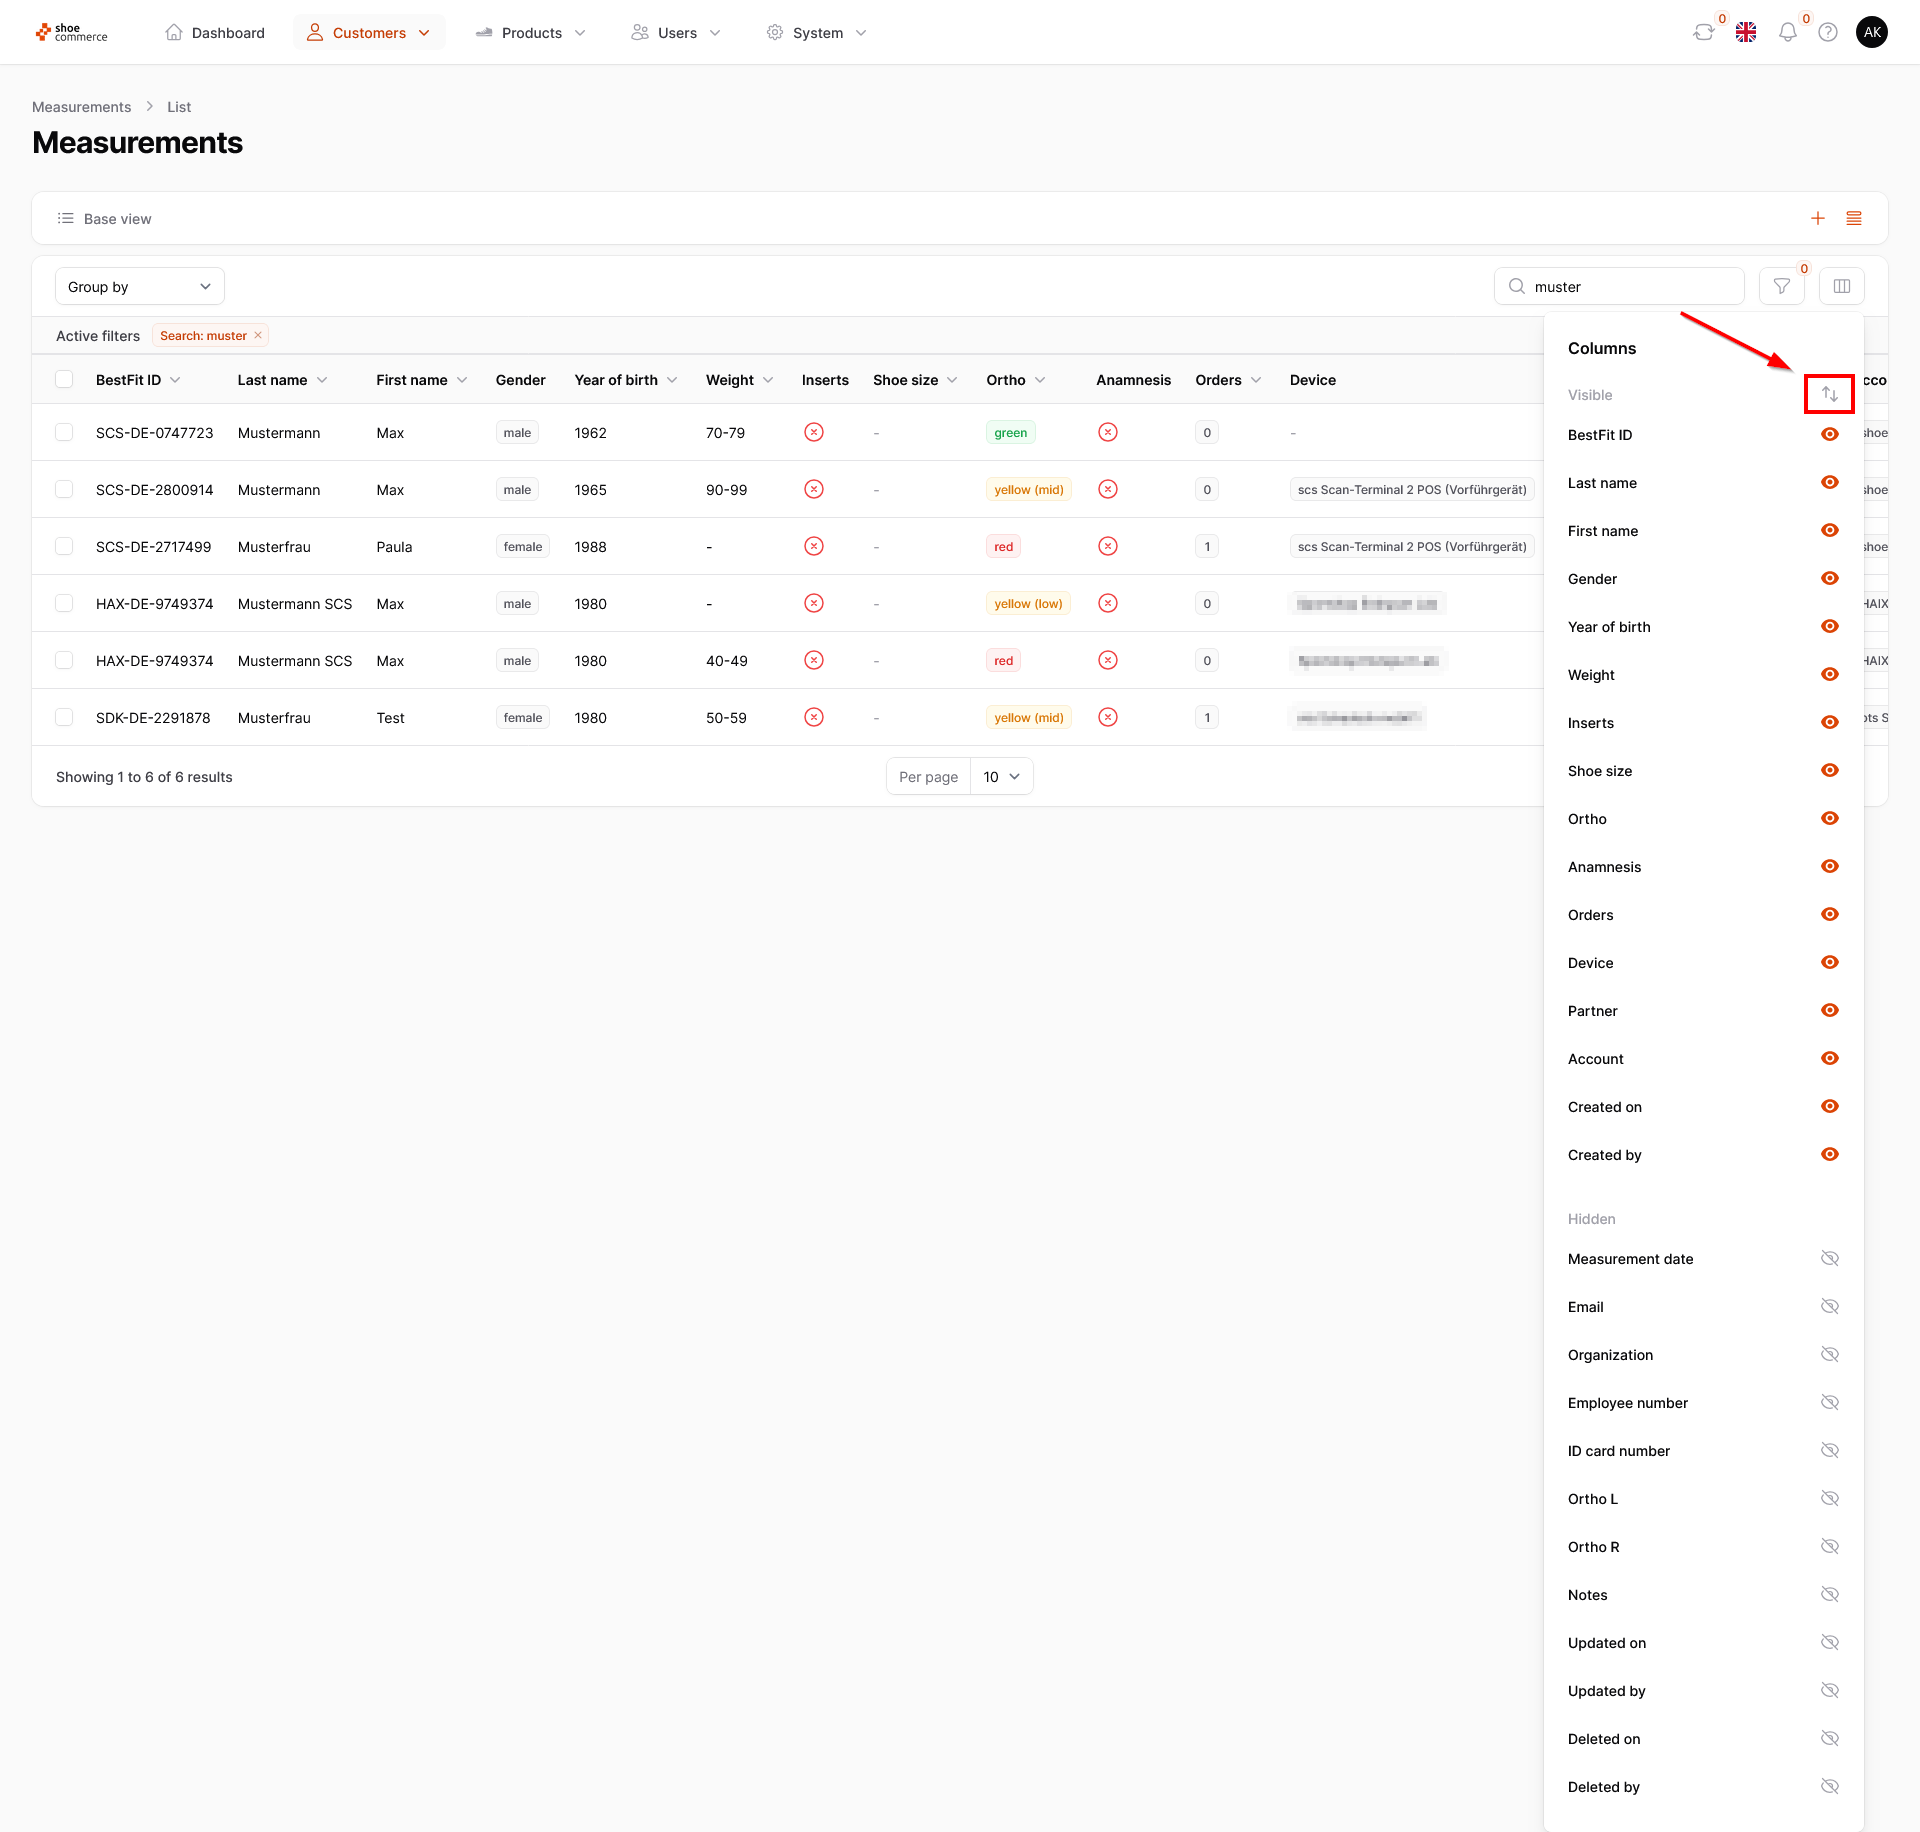Image resolution: width=1920 pixels, height=1832 pixels.
Task: Open the Products menu
Action: (x=531, y=33)
